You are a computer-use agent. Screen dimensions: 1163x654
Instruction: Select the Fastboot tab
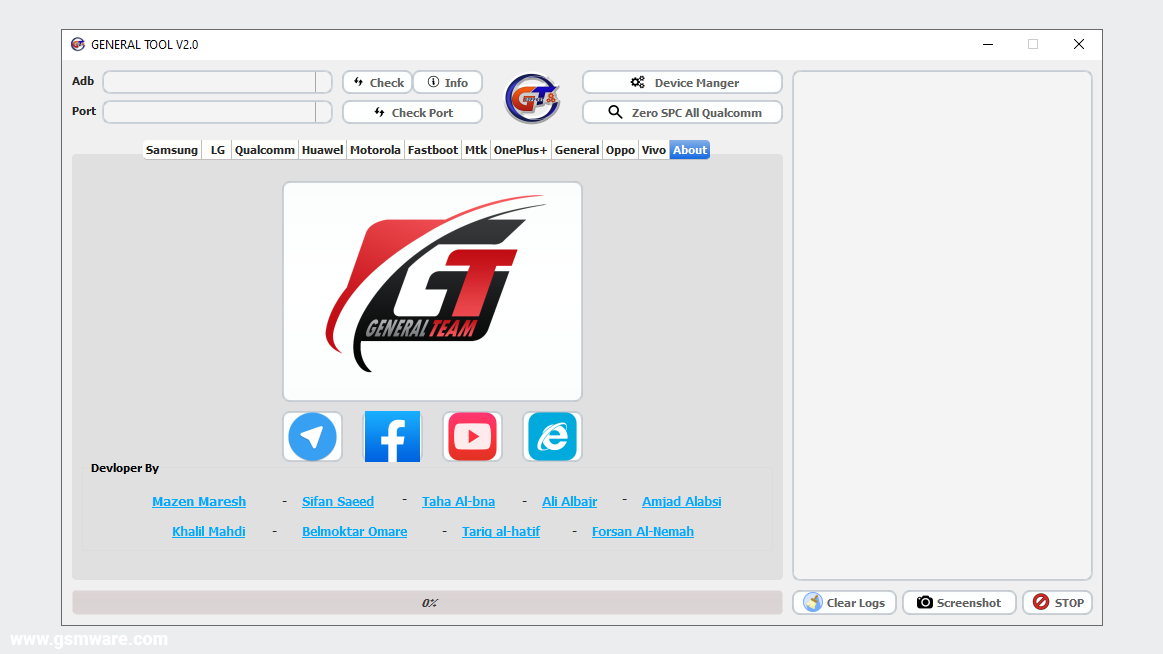coord(433,149)
